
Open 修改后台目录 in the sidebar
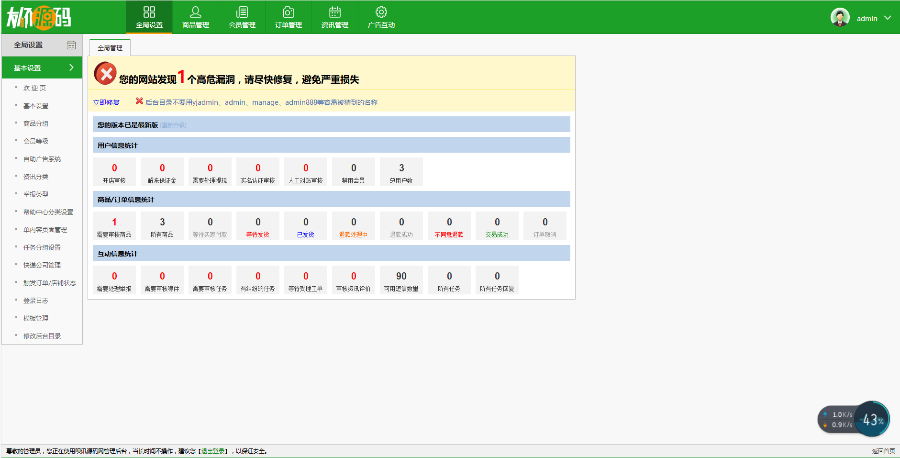pos(42,336)
